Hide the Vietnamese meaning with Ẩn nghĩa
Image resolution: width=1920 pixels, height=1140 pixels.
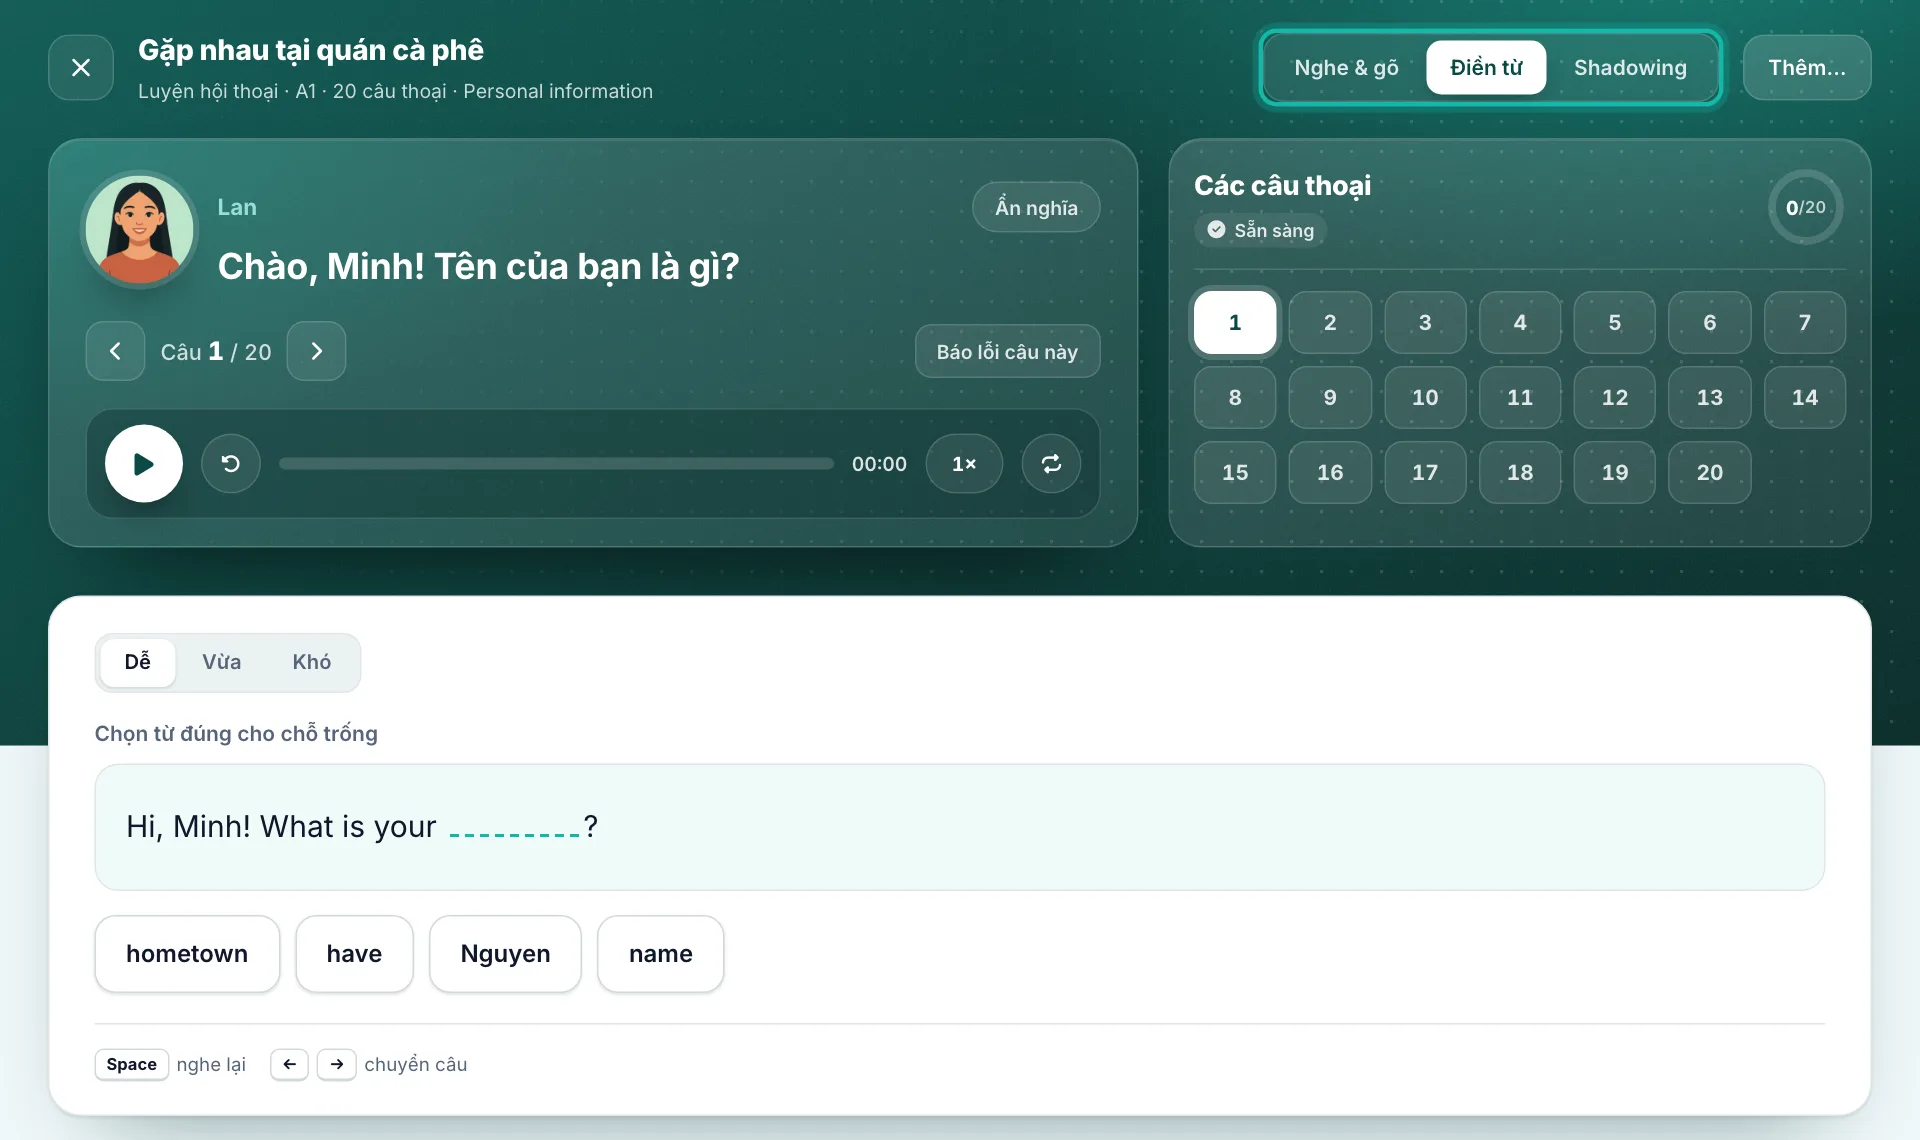[1036, 208]
